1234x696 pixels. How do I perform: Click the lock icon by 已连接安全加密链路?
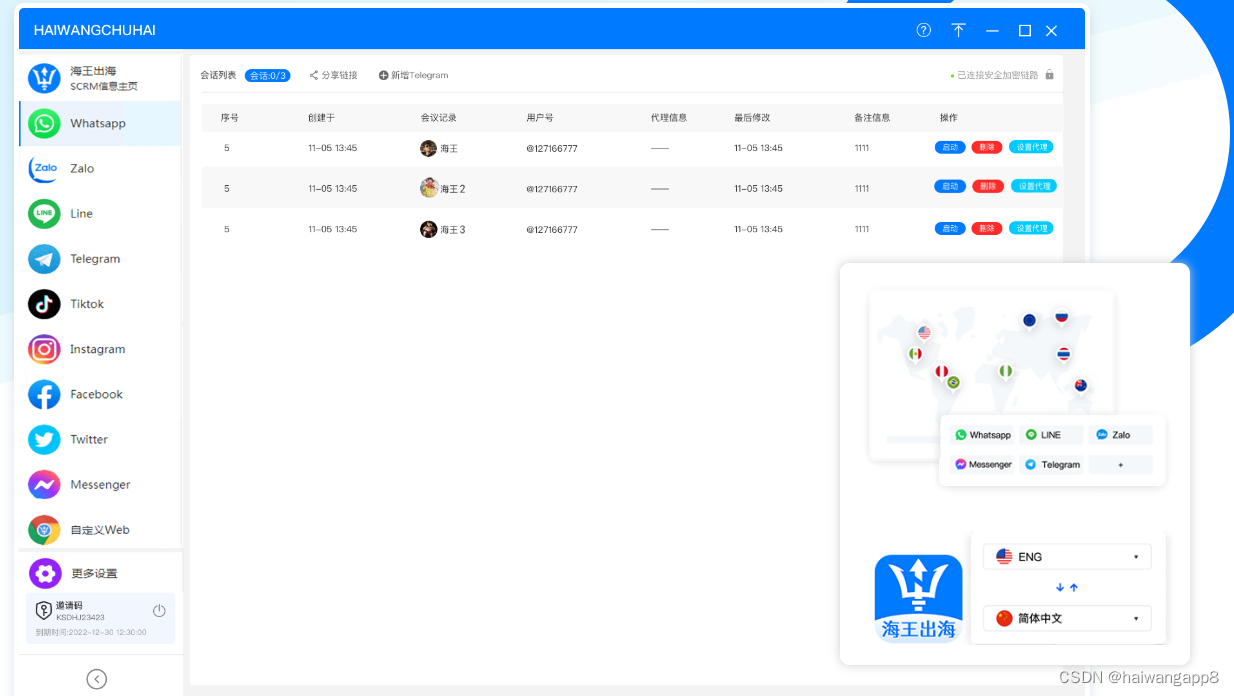tap(1049, 75)
